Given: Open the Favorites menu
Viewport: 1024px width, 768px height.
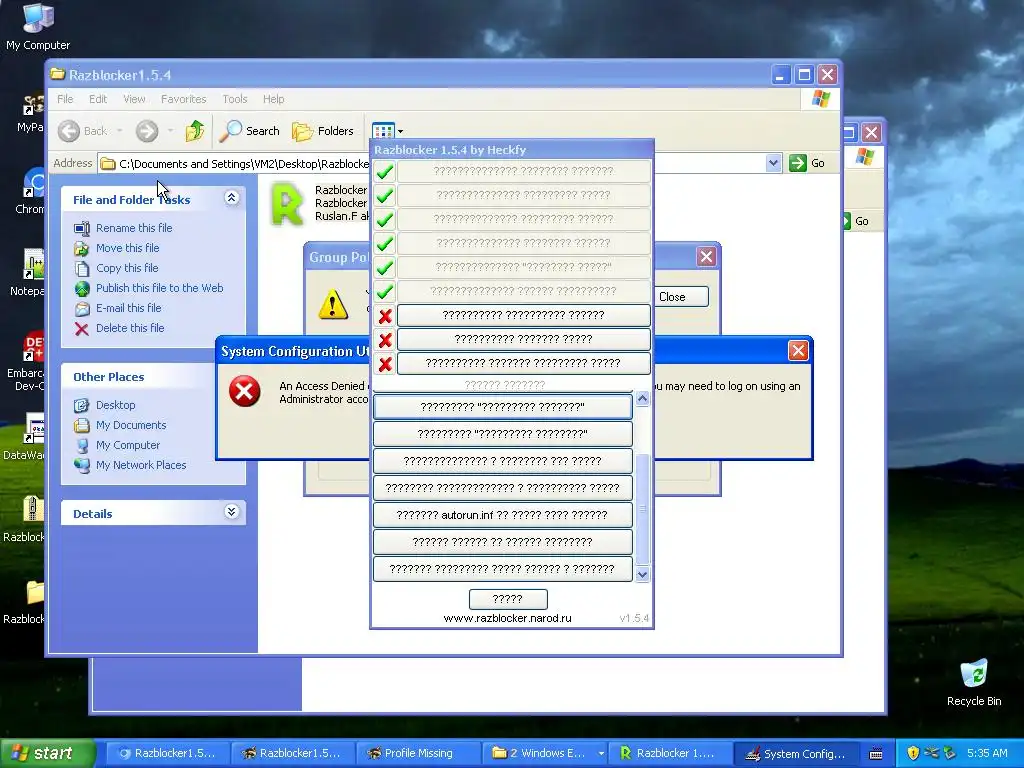Looking at the screenshot, I should [x=184, y=99].
